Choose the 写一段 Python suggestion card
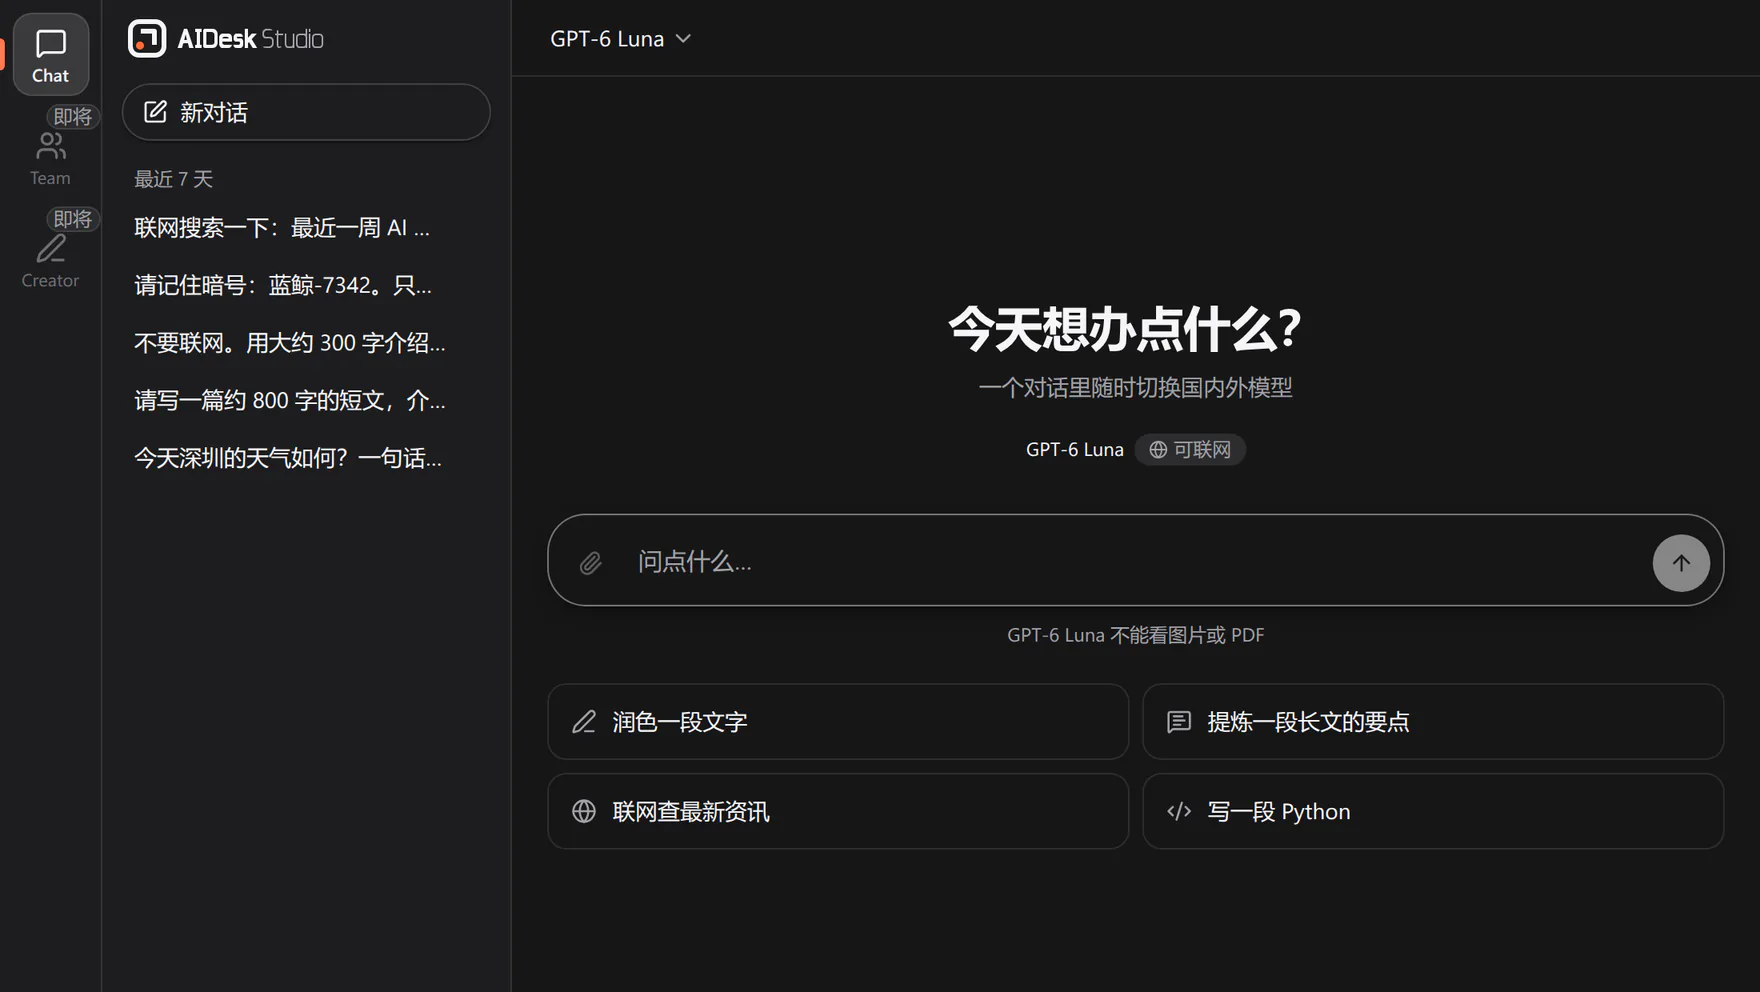Viewport: 1760px width, 992px height. (x=1433, y=811)
